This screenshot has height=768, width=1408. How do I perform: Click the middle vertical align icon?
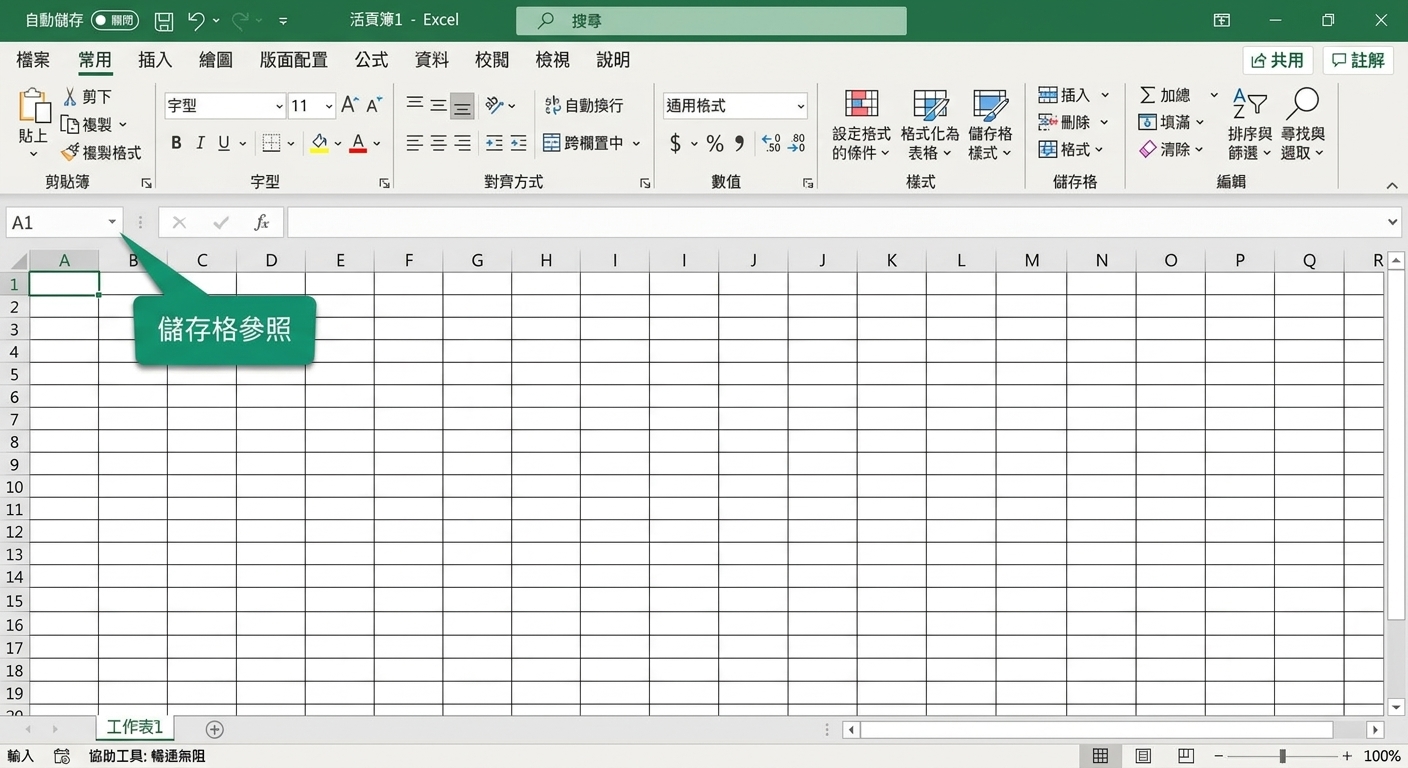pyautogui.click(x=438, y=105)
